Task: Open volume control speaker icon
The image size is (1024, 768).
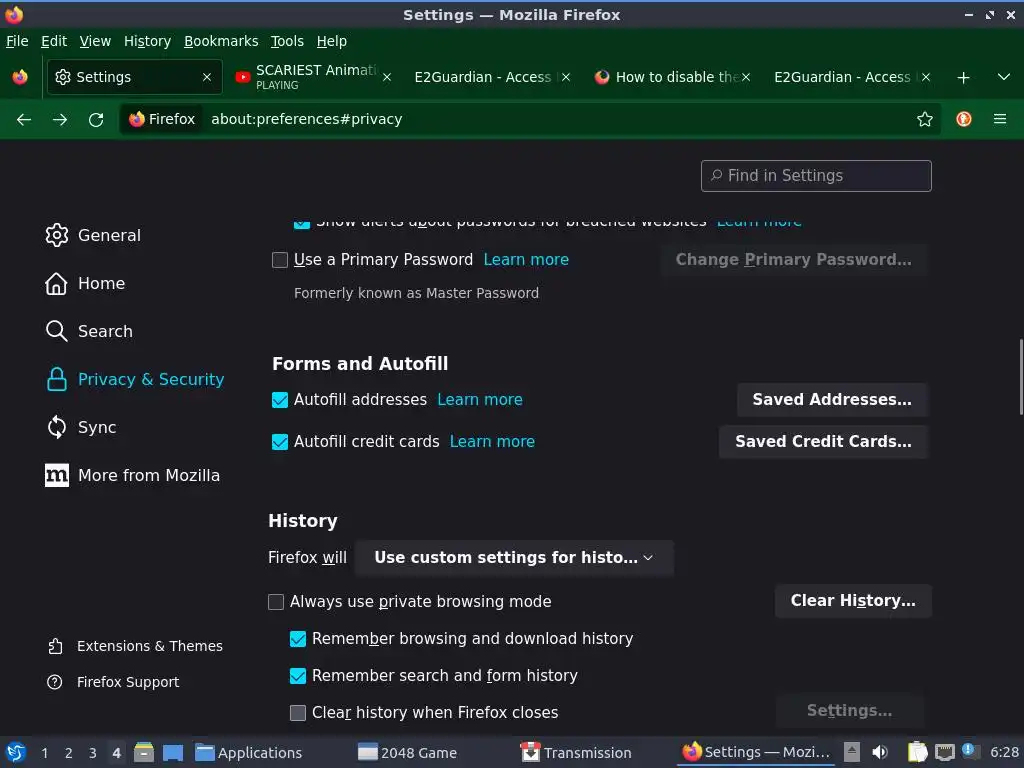Action: point(880,752)
